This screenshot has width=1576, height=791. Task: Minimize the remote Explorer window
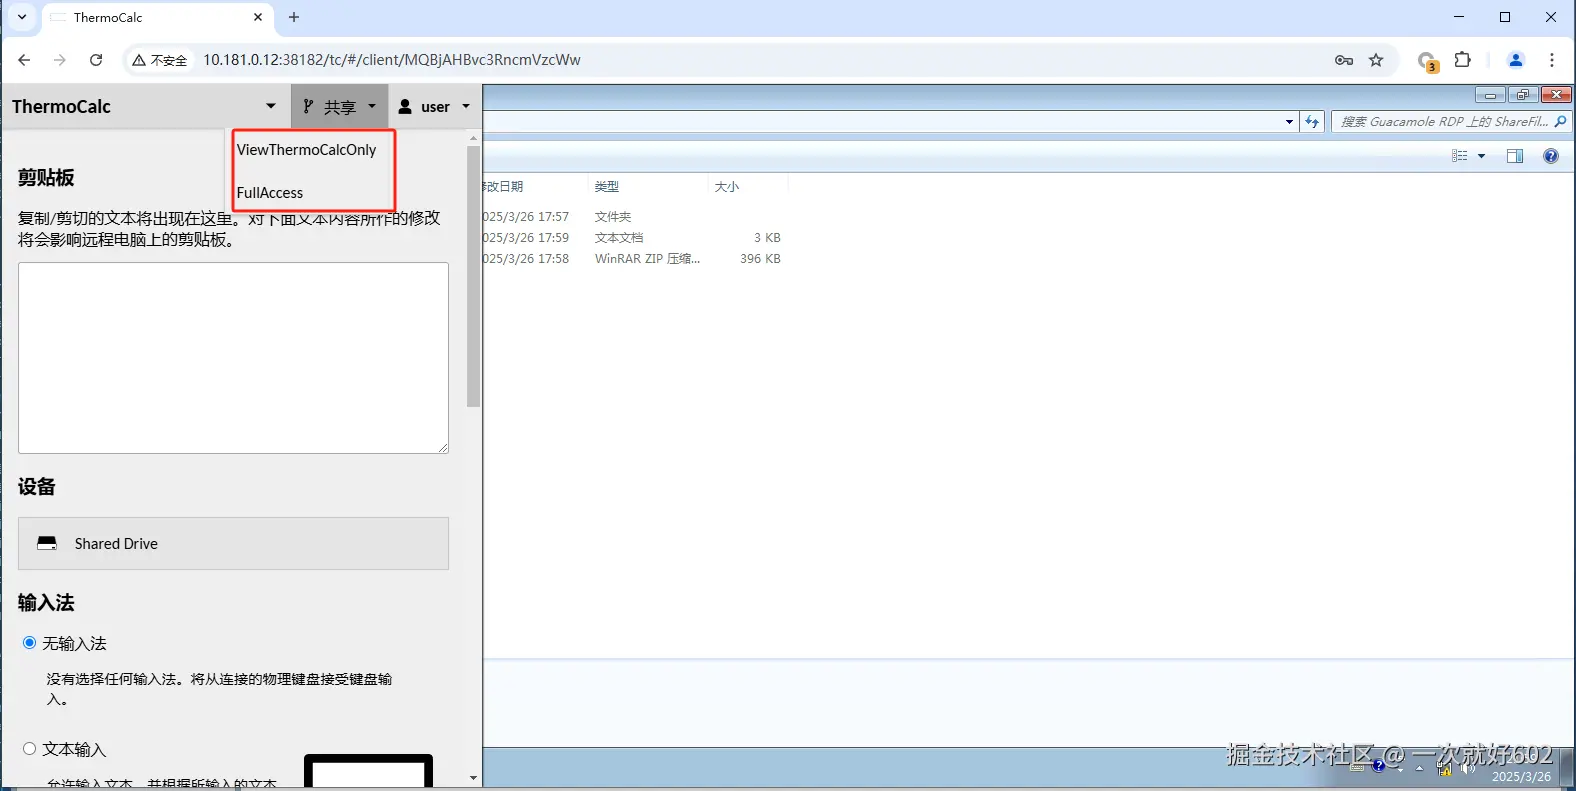1490,95
